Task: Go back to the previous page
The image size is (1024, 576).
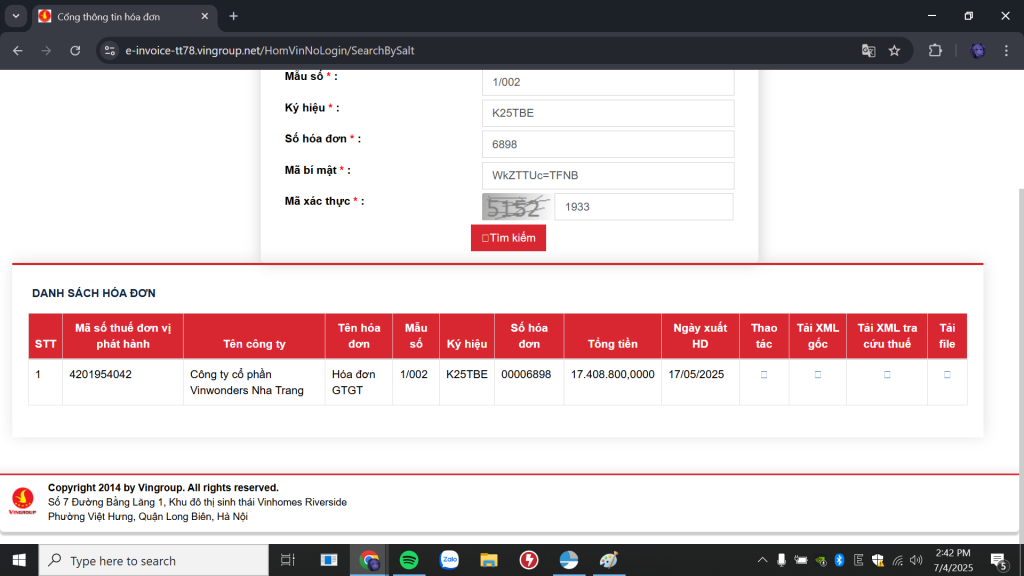Action: (18, 50)
